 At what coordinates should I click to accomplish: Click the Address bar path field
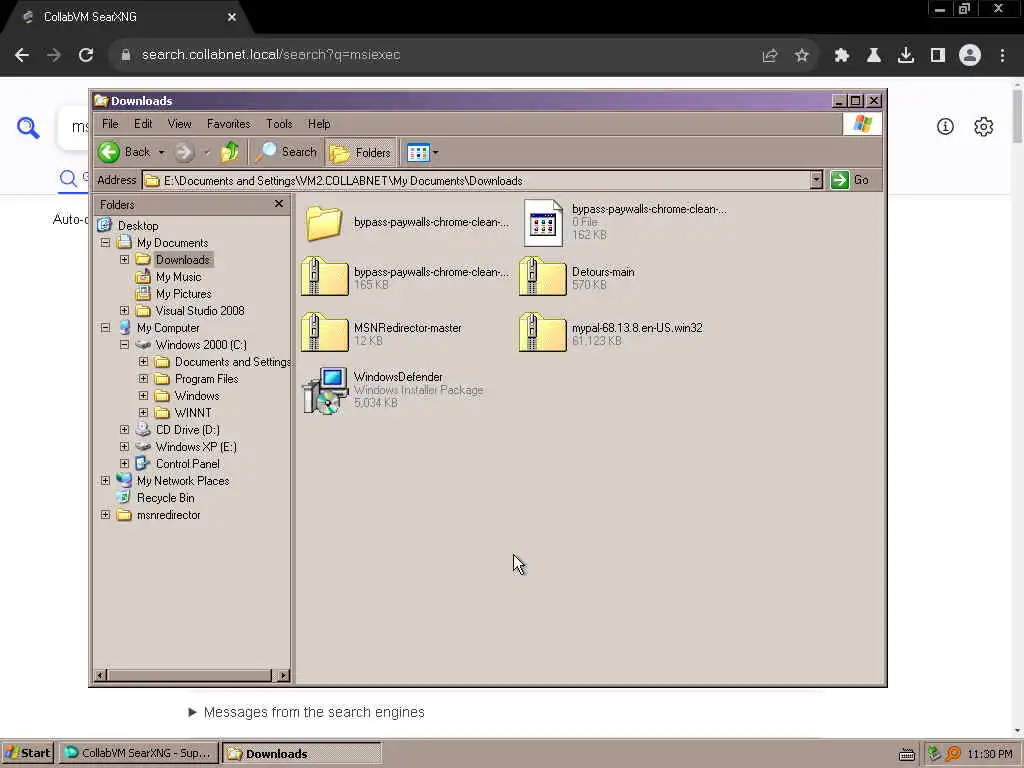(x=476, y=181)
